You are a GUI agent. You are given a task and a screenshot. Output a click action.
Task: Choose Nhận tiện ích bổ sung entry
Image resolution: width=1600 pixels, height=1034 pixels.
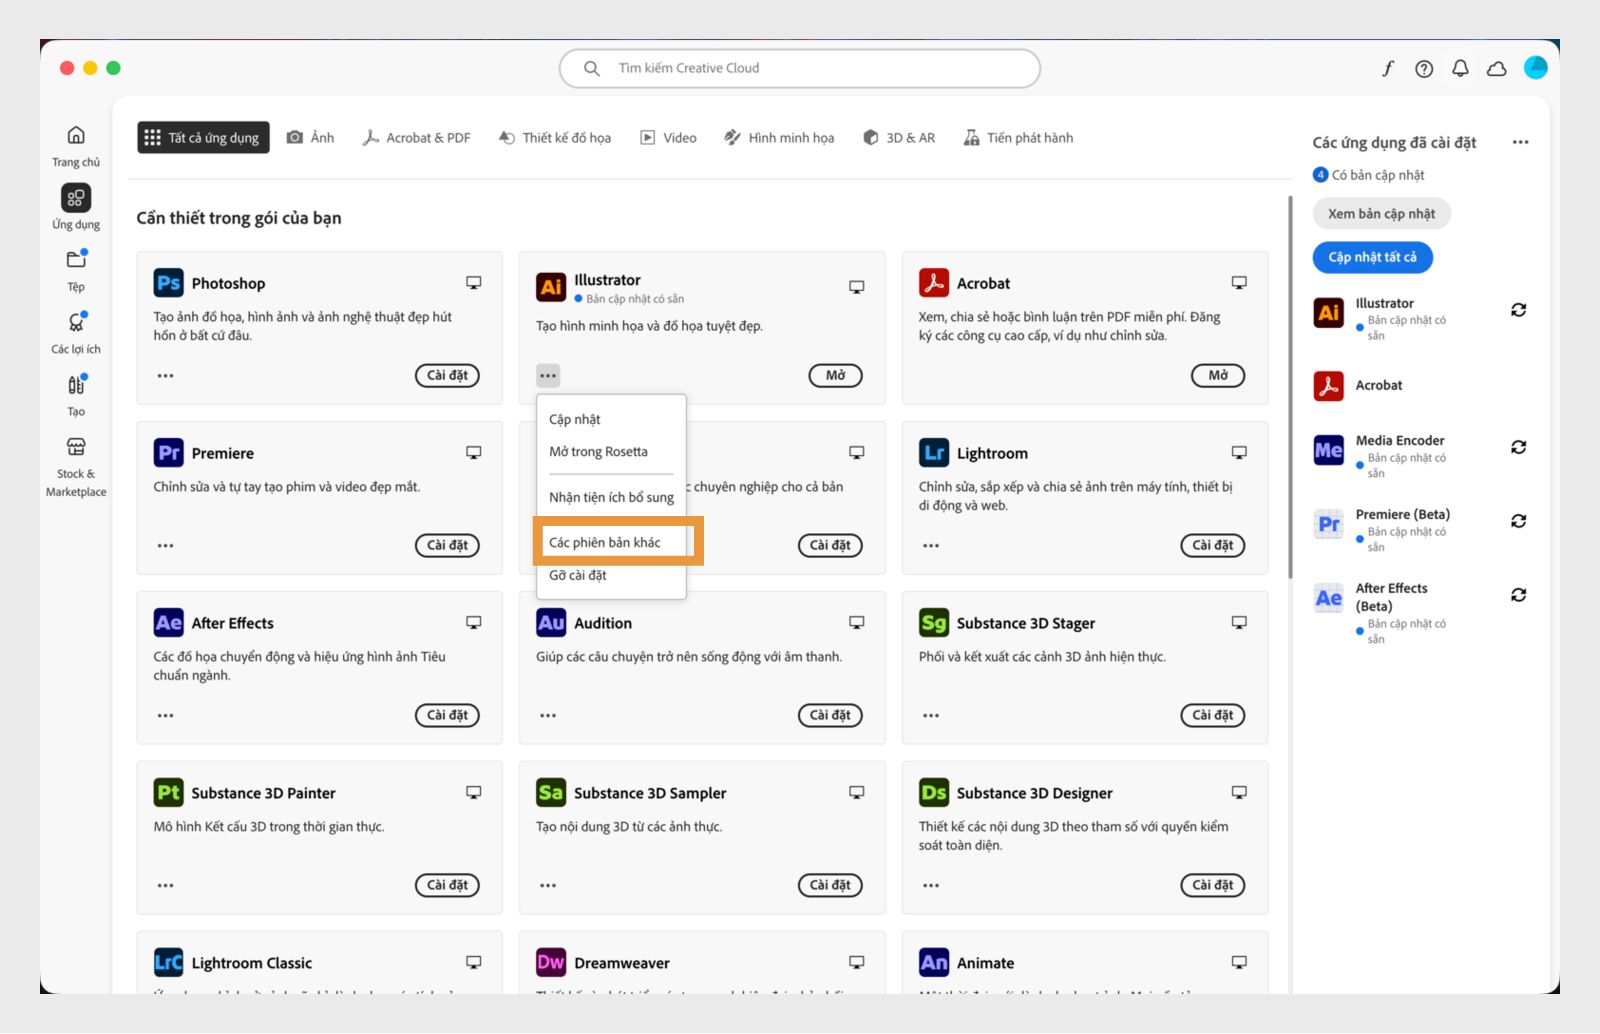(x=611, y=497)
